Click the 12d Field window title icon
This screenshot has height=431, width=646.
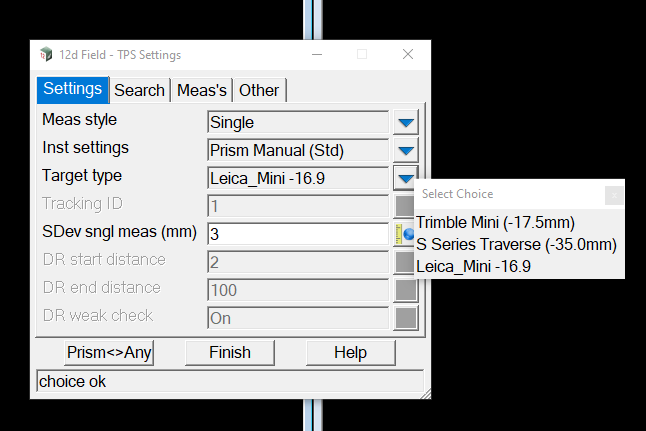click(45, 55)
